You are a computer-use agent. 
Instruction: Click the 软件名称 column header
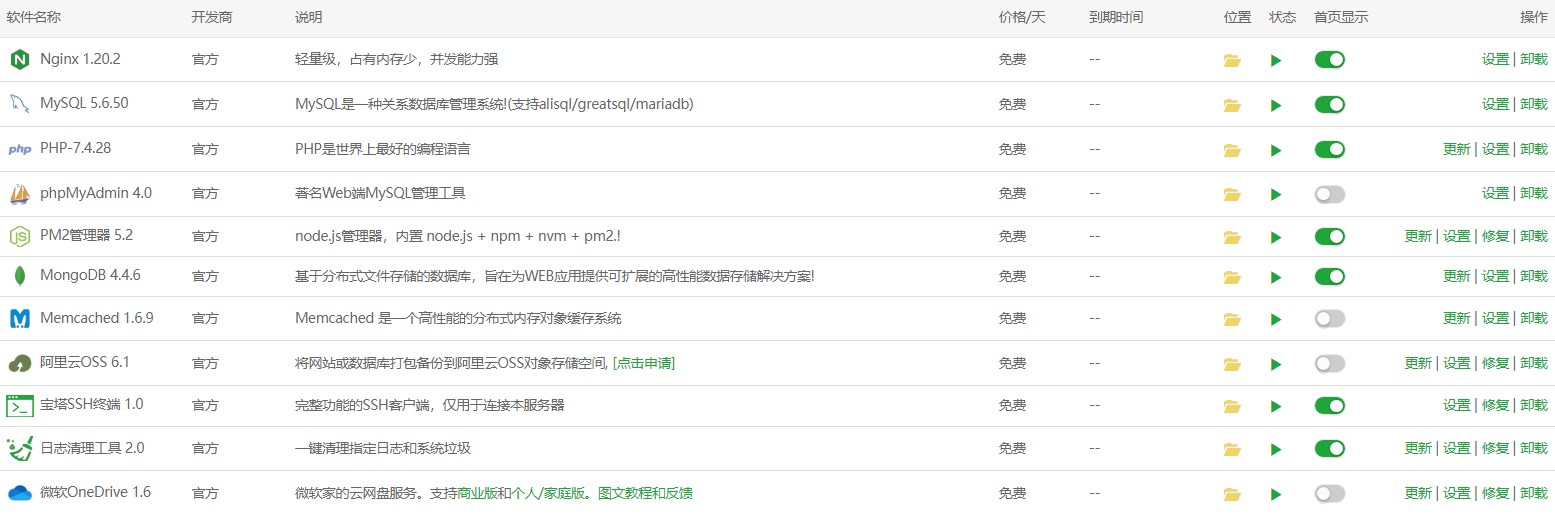point(35,17)
